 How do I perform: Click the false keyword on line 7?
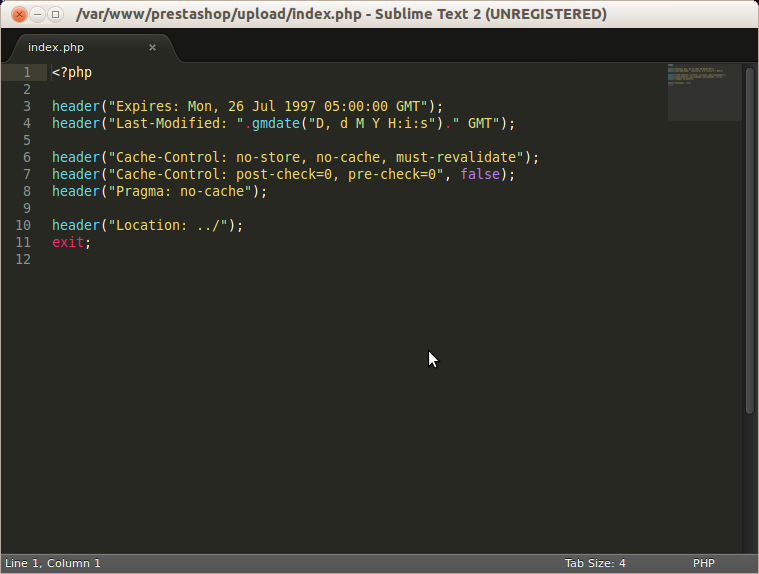click(480, 174)
